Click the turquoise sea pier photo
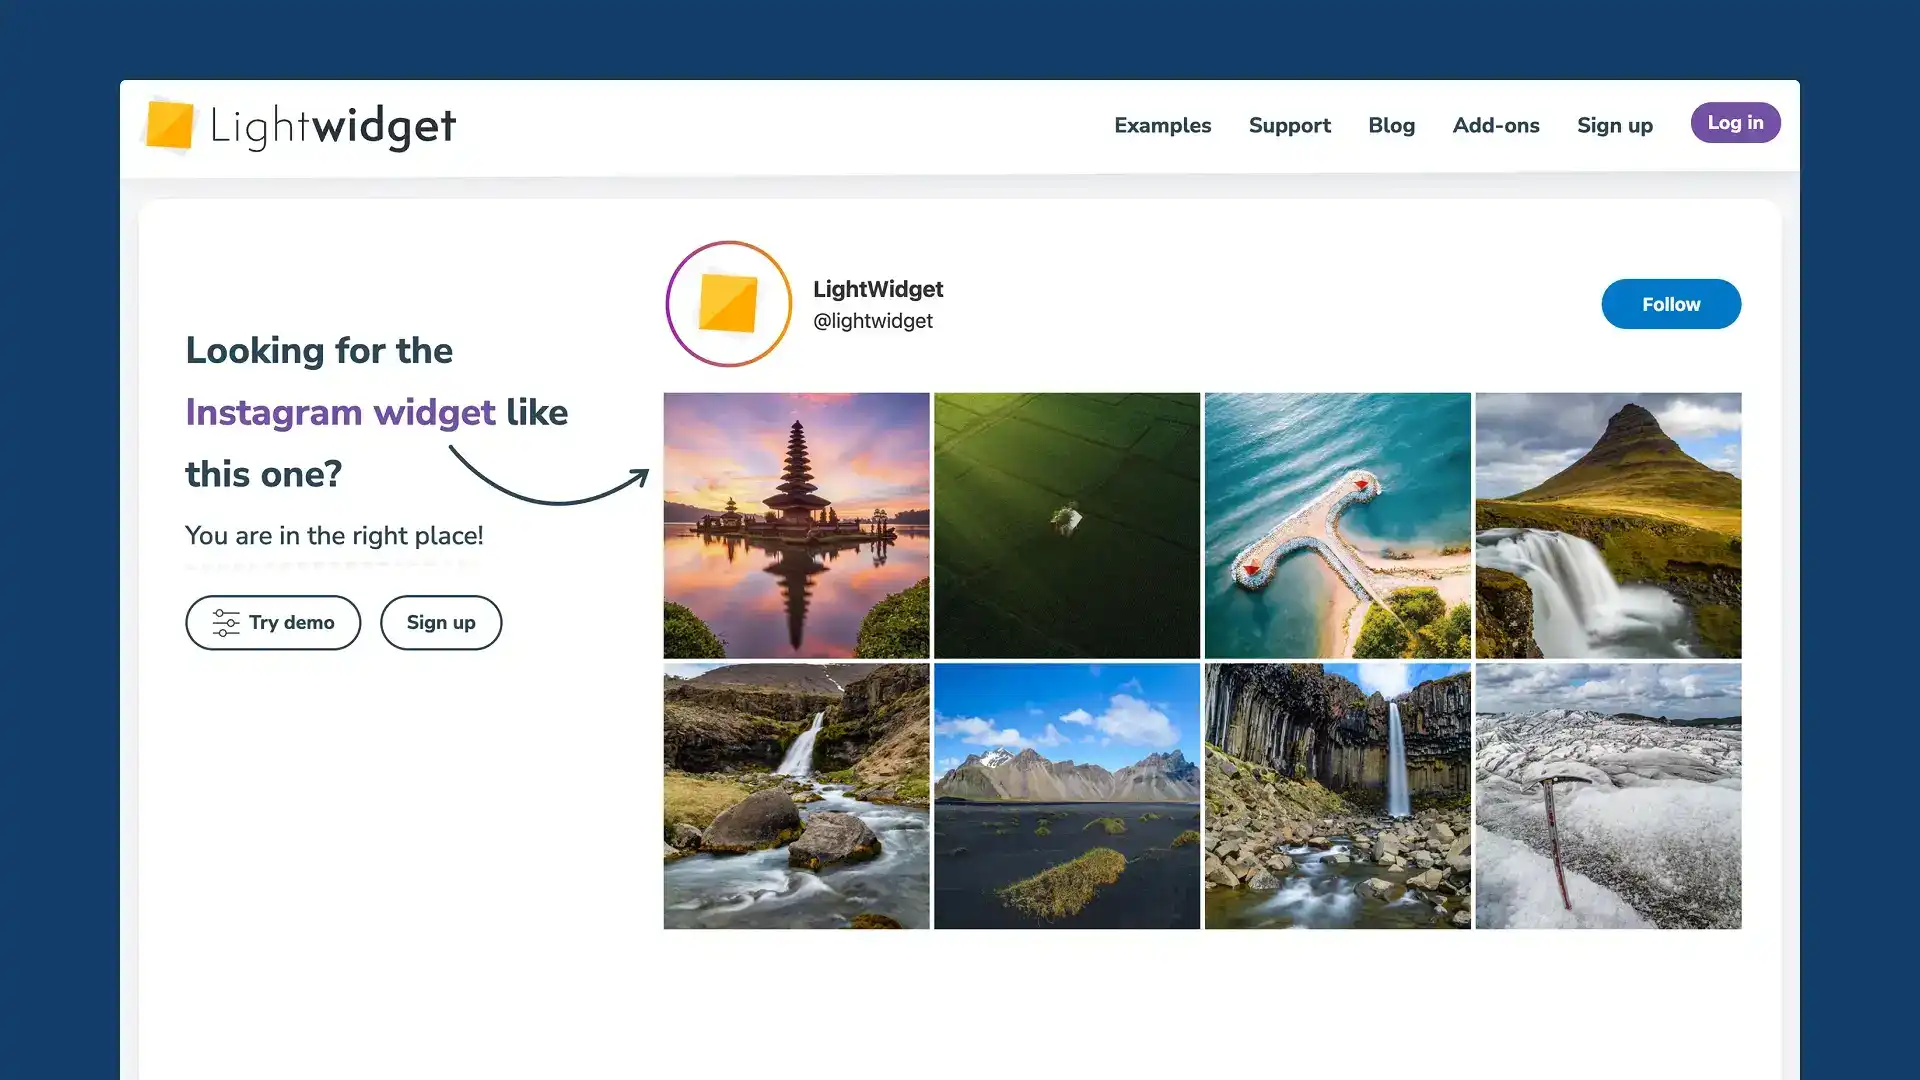Viewport: 1920px width, 1080px height. click(x=1338, y=524)
